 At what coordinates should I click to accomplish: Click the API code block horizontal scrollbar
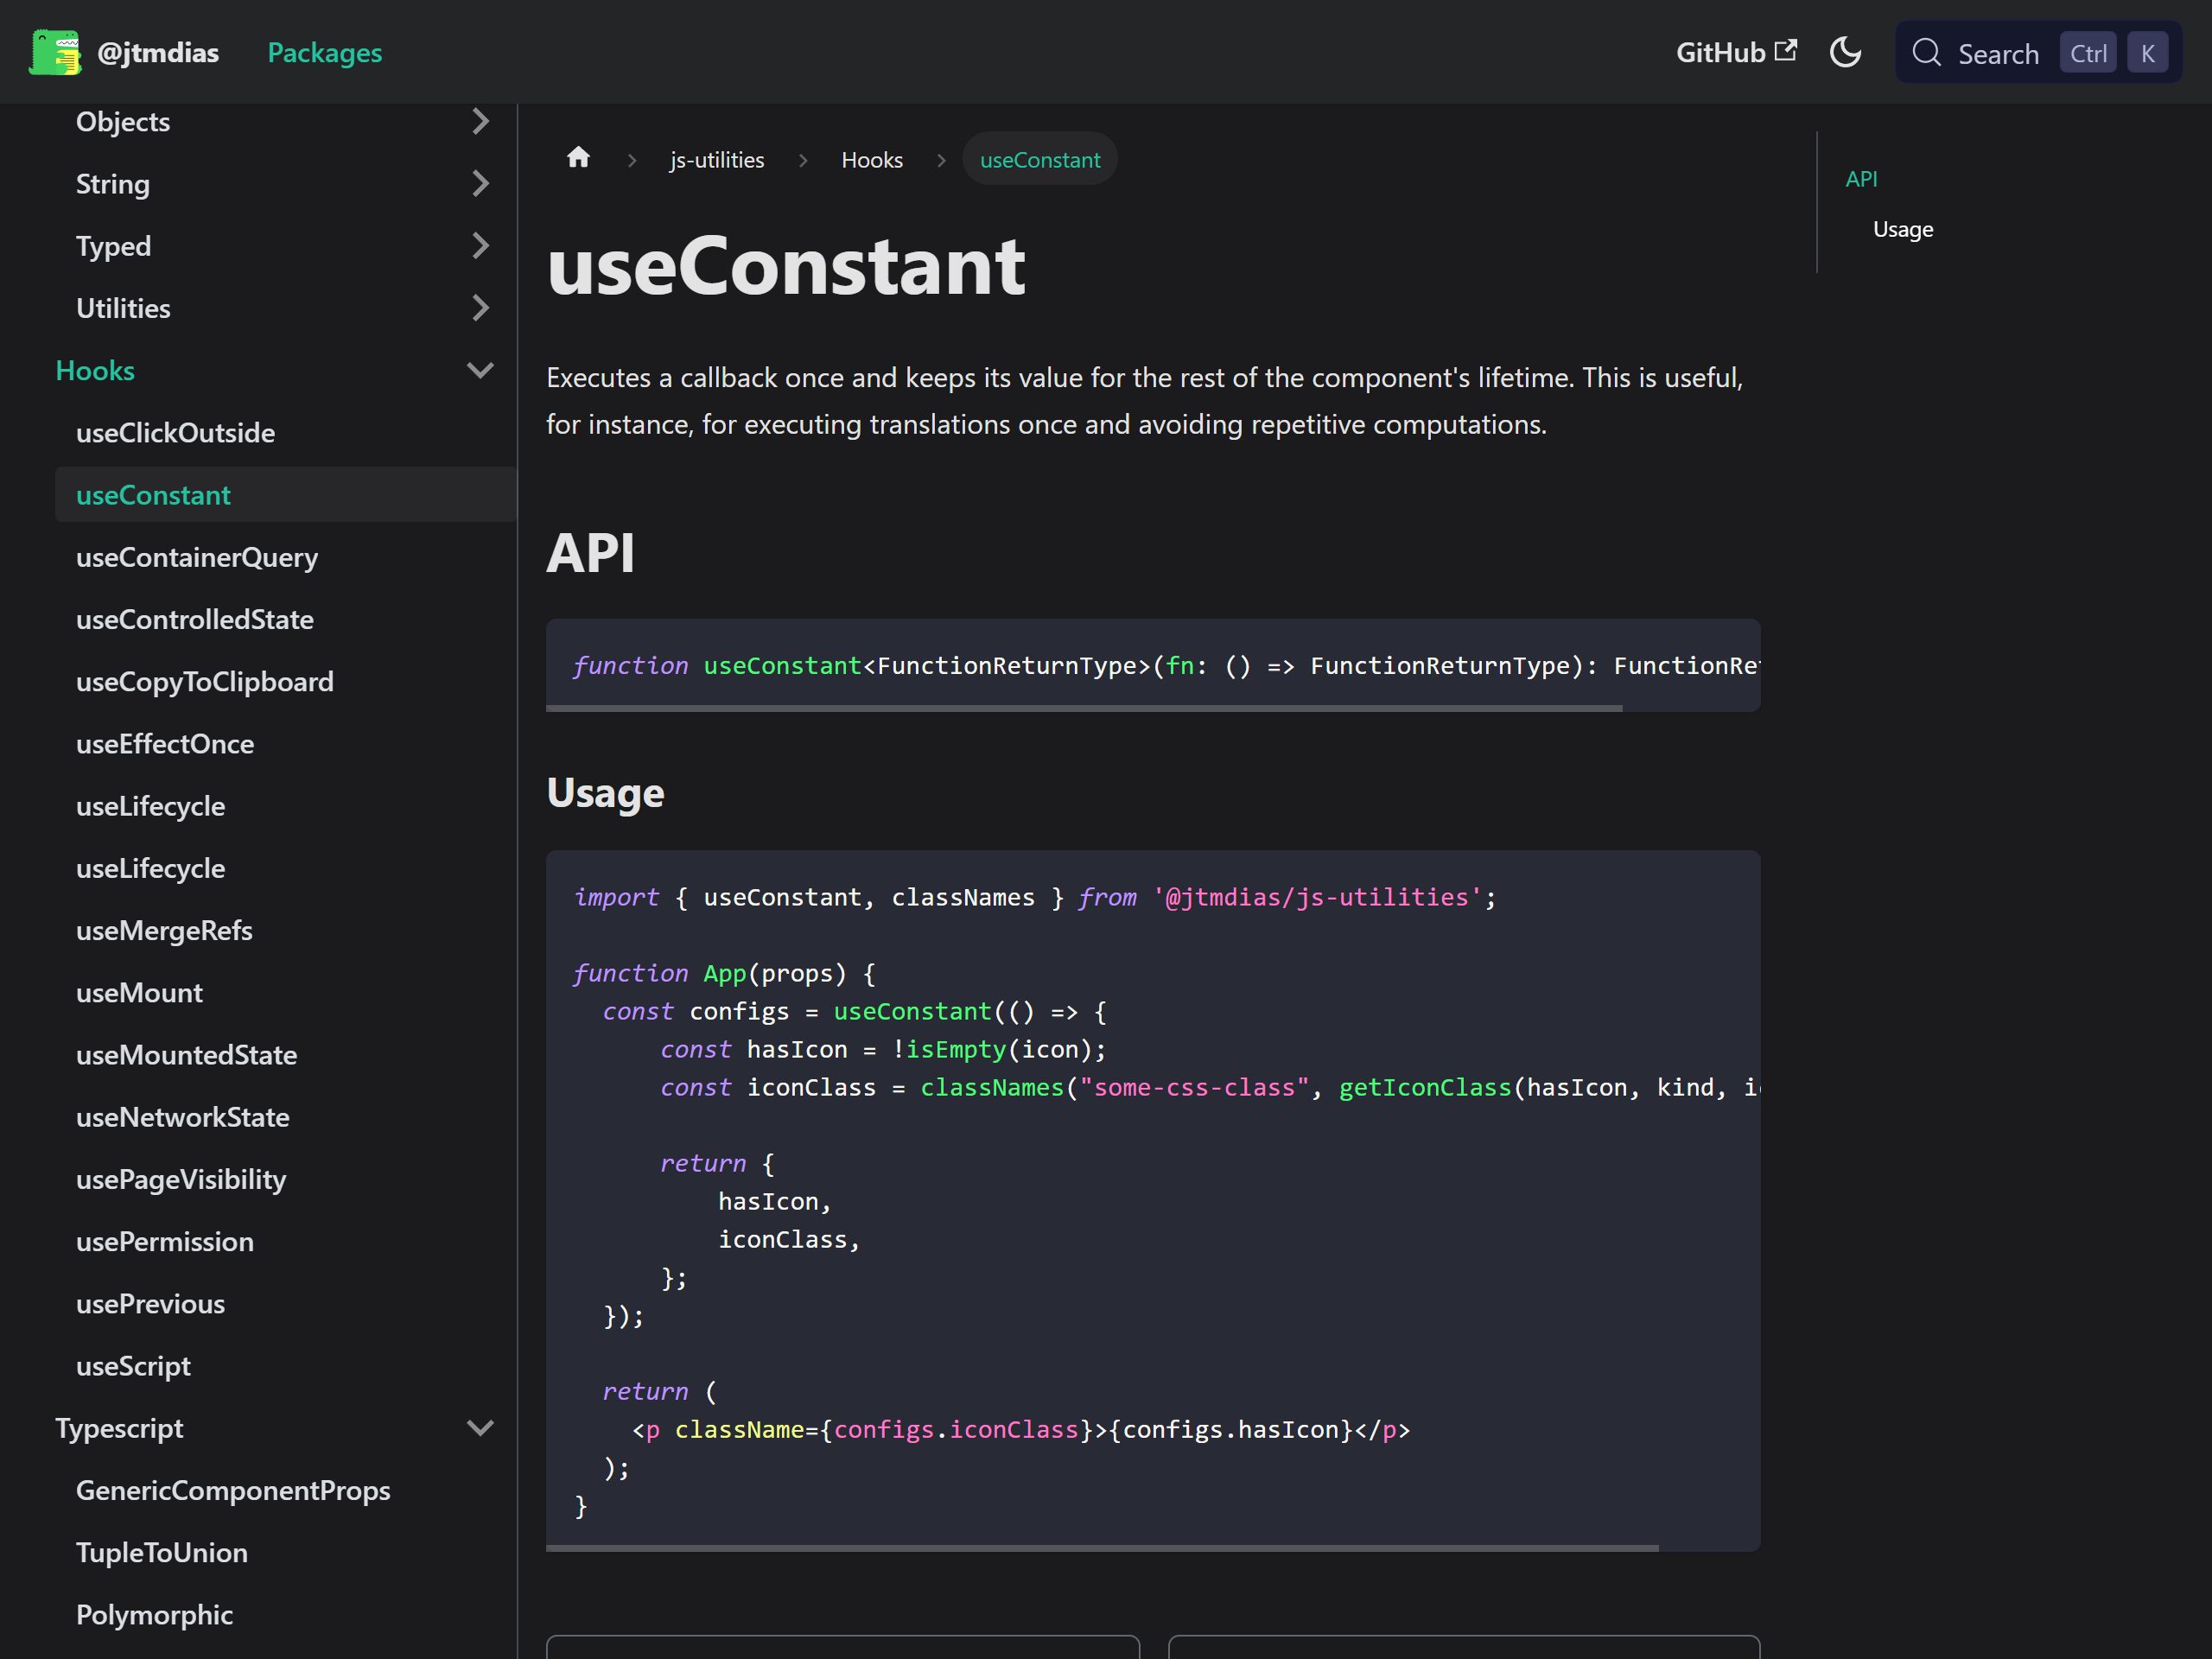point(1084,708)
